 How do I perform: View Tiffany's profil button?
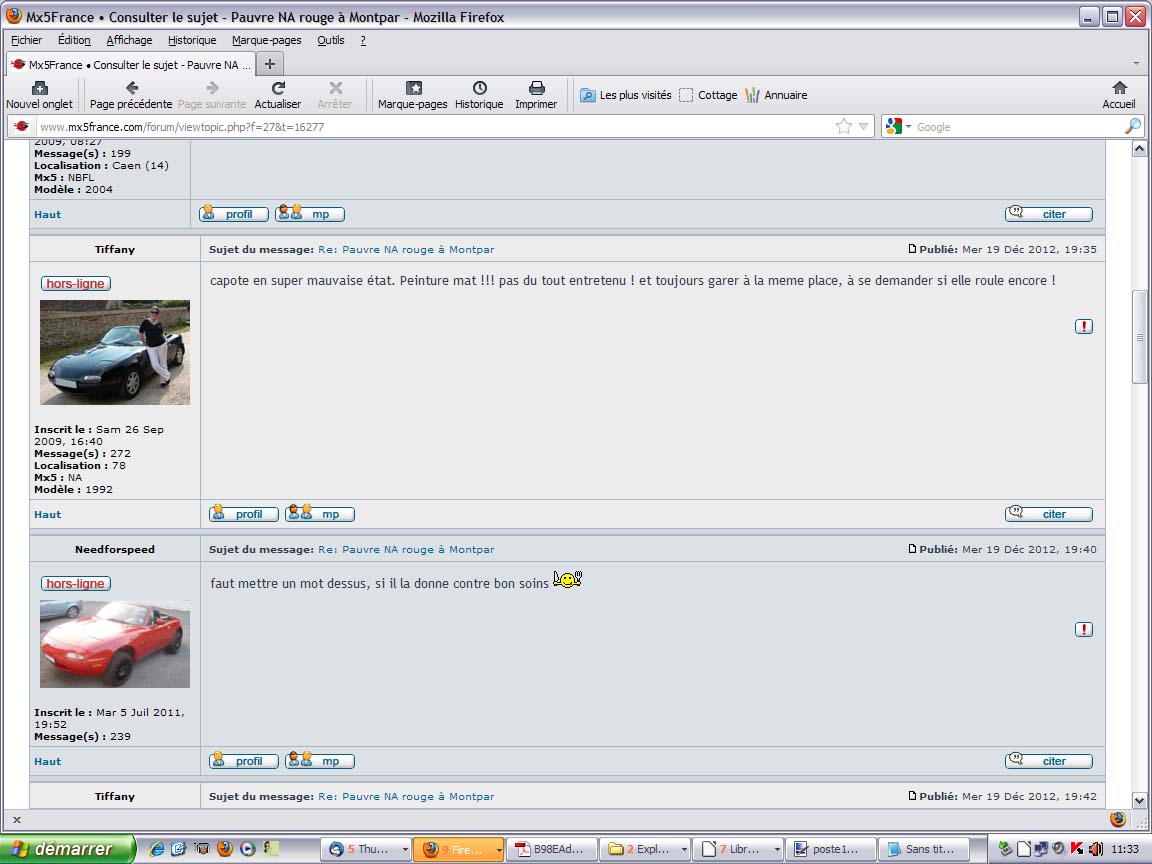coord(243,514)
